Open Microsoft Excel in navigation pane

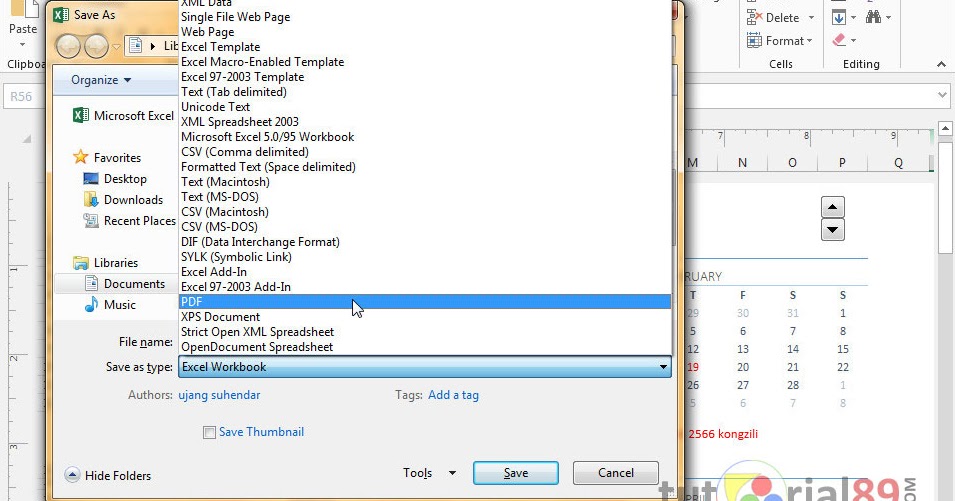click(x=124, y=116)
